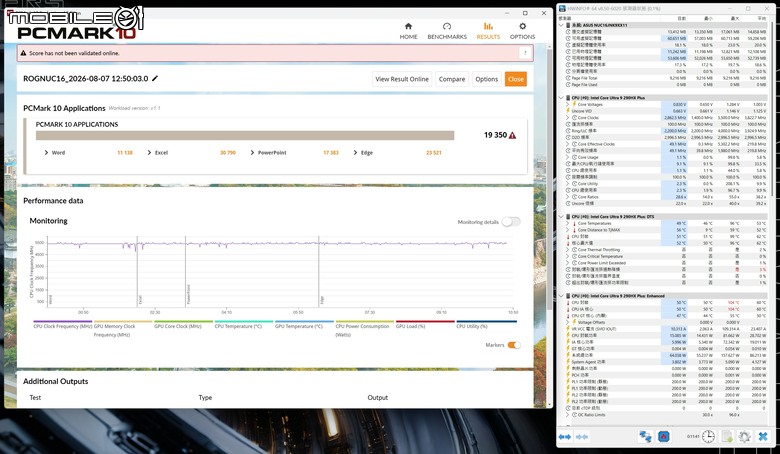Click the HWiNFO blue flame icon
This screenshot has width=780, height=454.
663,437
